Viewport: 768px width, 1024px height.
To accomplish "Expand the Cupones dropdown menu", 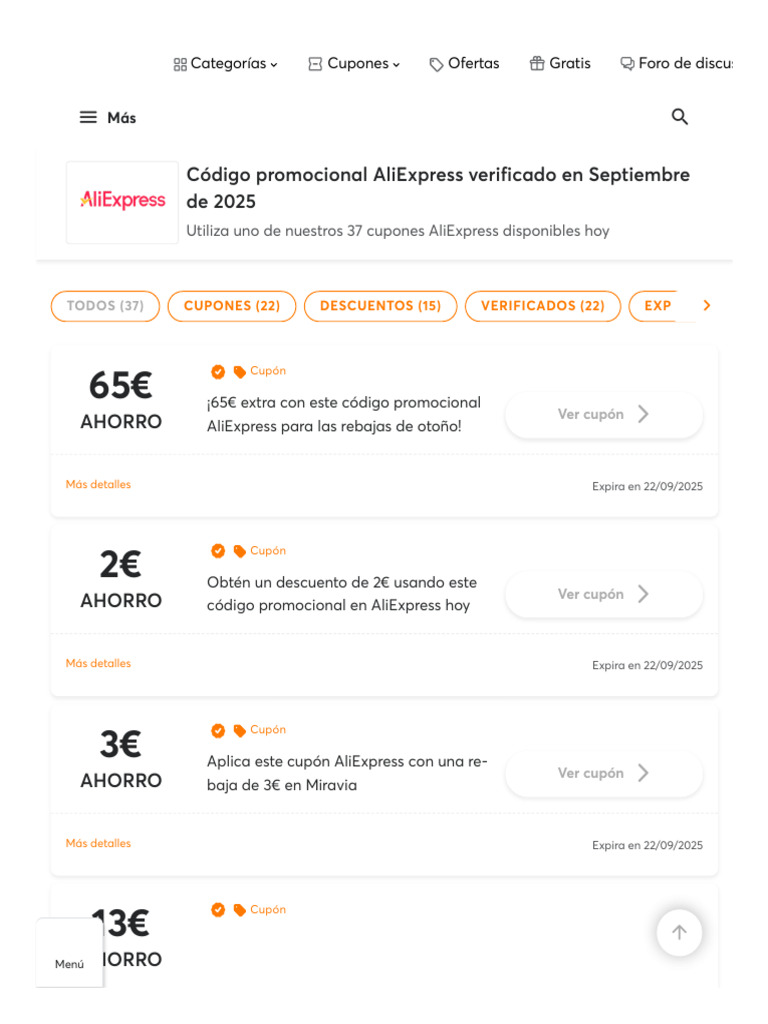I will point(354,64).
